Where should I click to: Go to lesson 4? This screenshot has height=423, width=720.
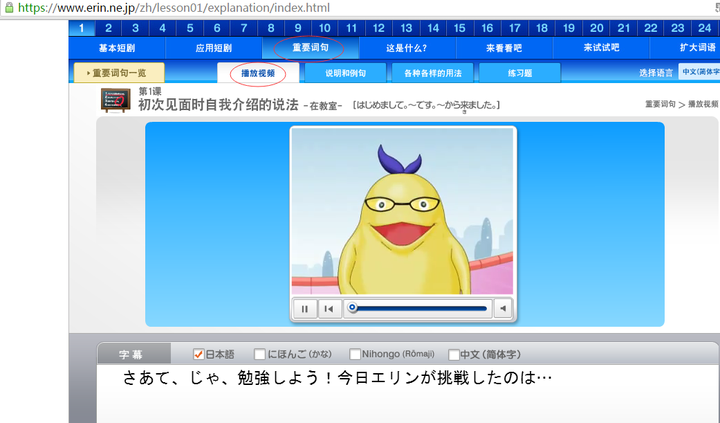(163, 28)
